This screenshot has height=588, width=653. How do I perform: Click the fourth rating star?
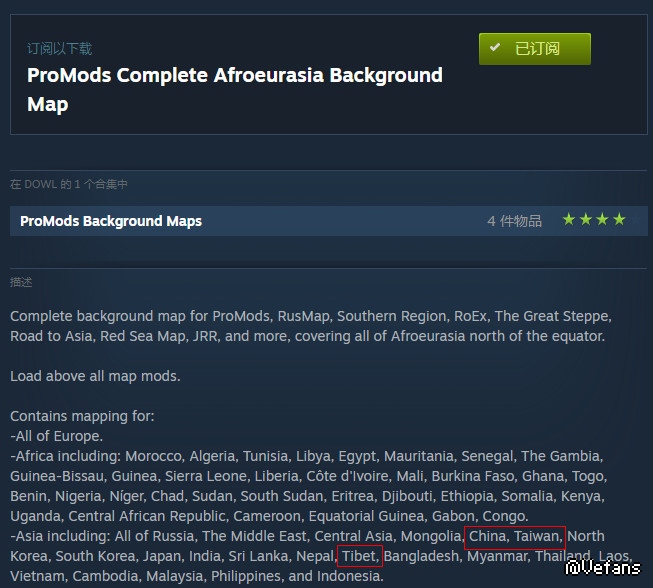click(619, 219)
